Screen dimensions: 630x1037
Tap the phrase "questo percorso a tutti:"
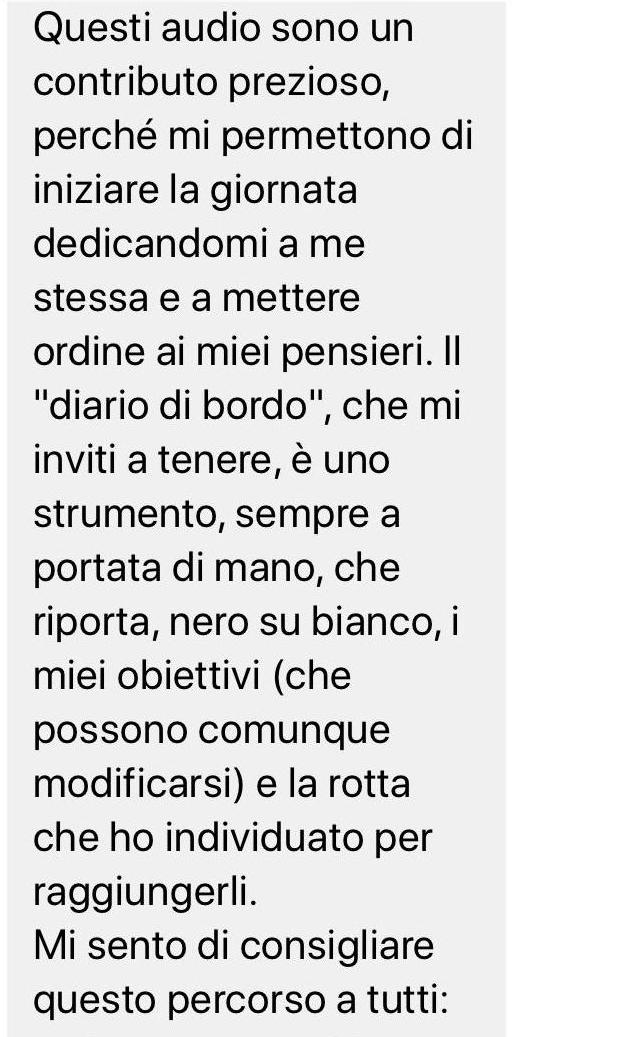[x=241, y=1001]
